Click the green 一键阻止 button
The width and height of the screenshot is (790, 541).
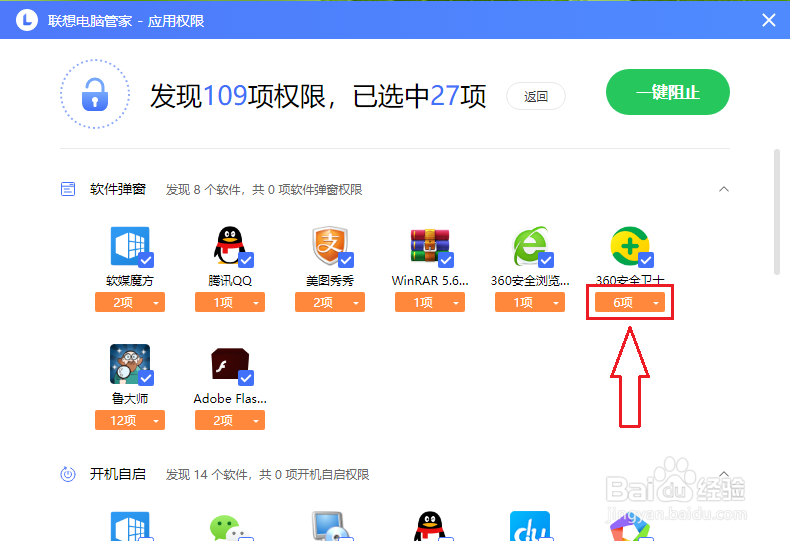click(668, 92)
